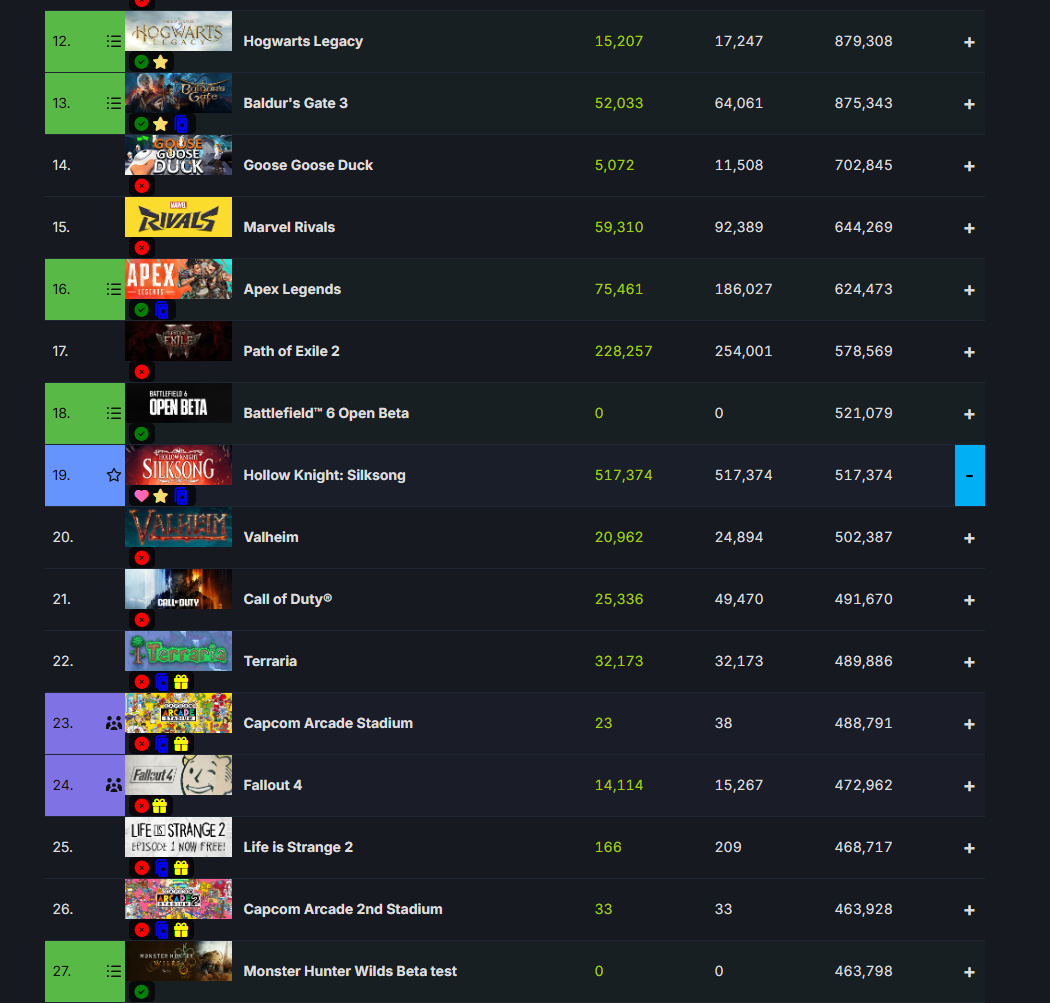The image size is (1050, 1003).
Task: Click red X badge under Marvel Rivals thumbnail
Action: 141,248
